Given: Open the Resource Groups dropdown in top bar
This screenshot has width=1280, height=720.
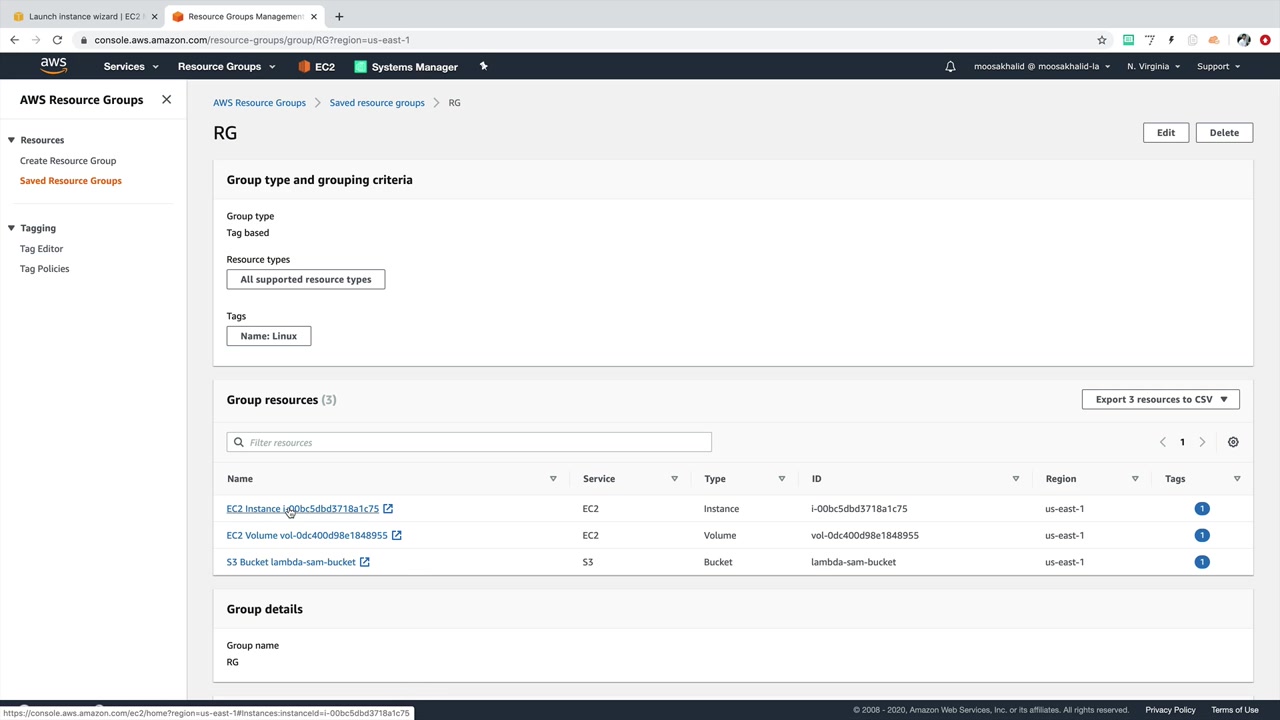Looking at the screenshot, I should click(x=226, y=67).
